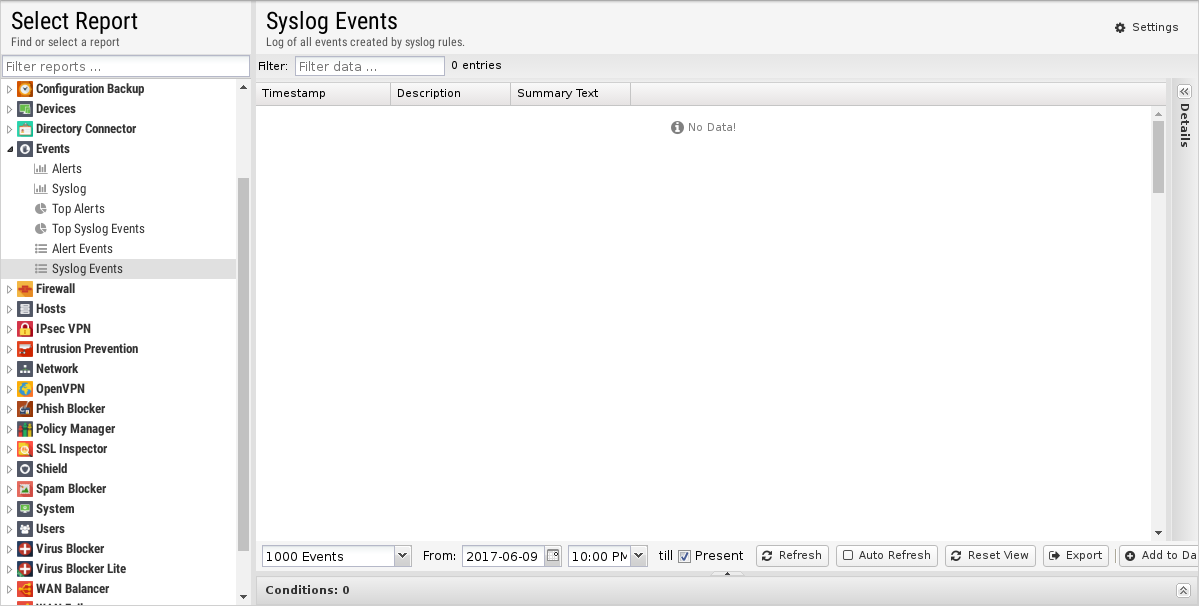
Task: Click the Virus Blocker icon
Action: tap(25, 549)
